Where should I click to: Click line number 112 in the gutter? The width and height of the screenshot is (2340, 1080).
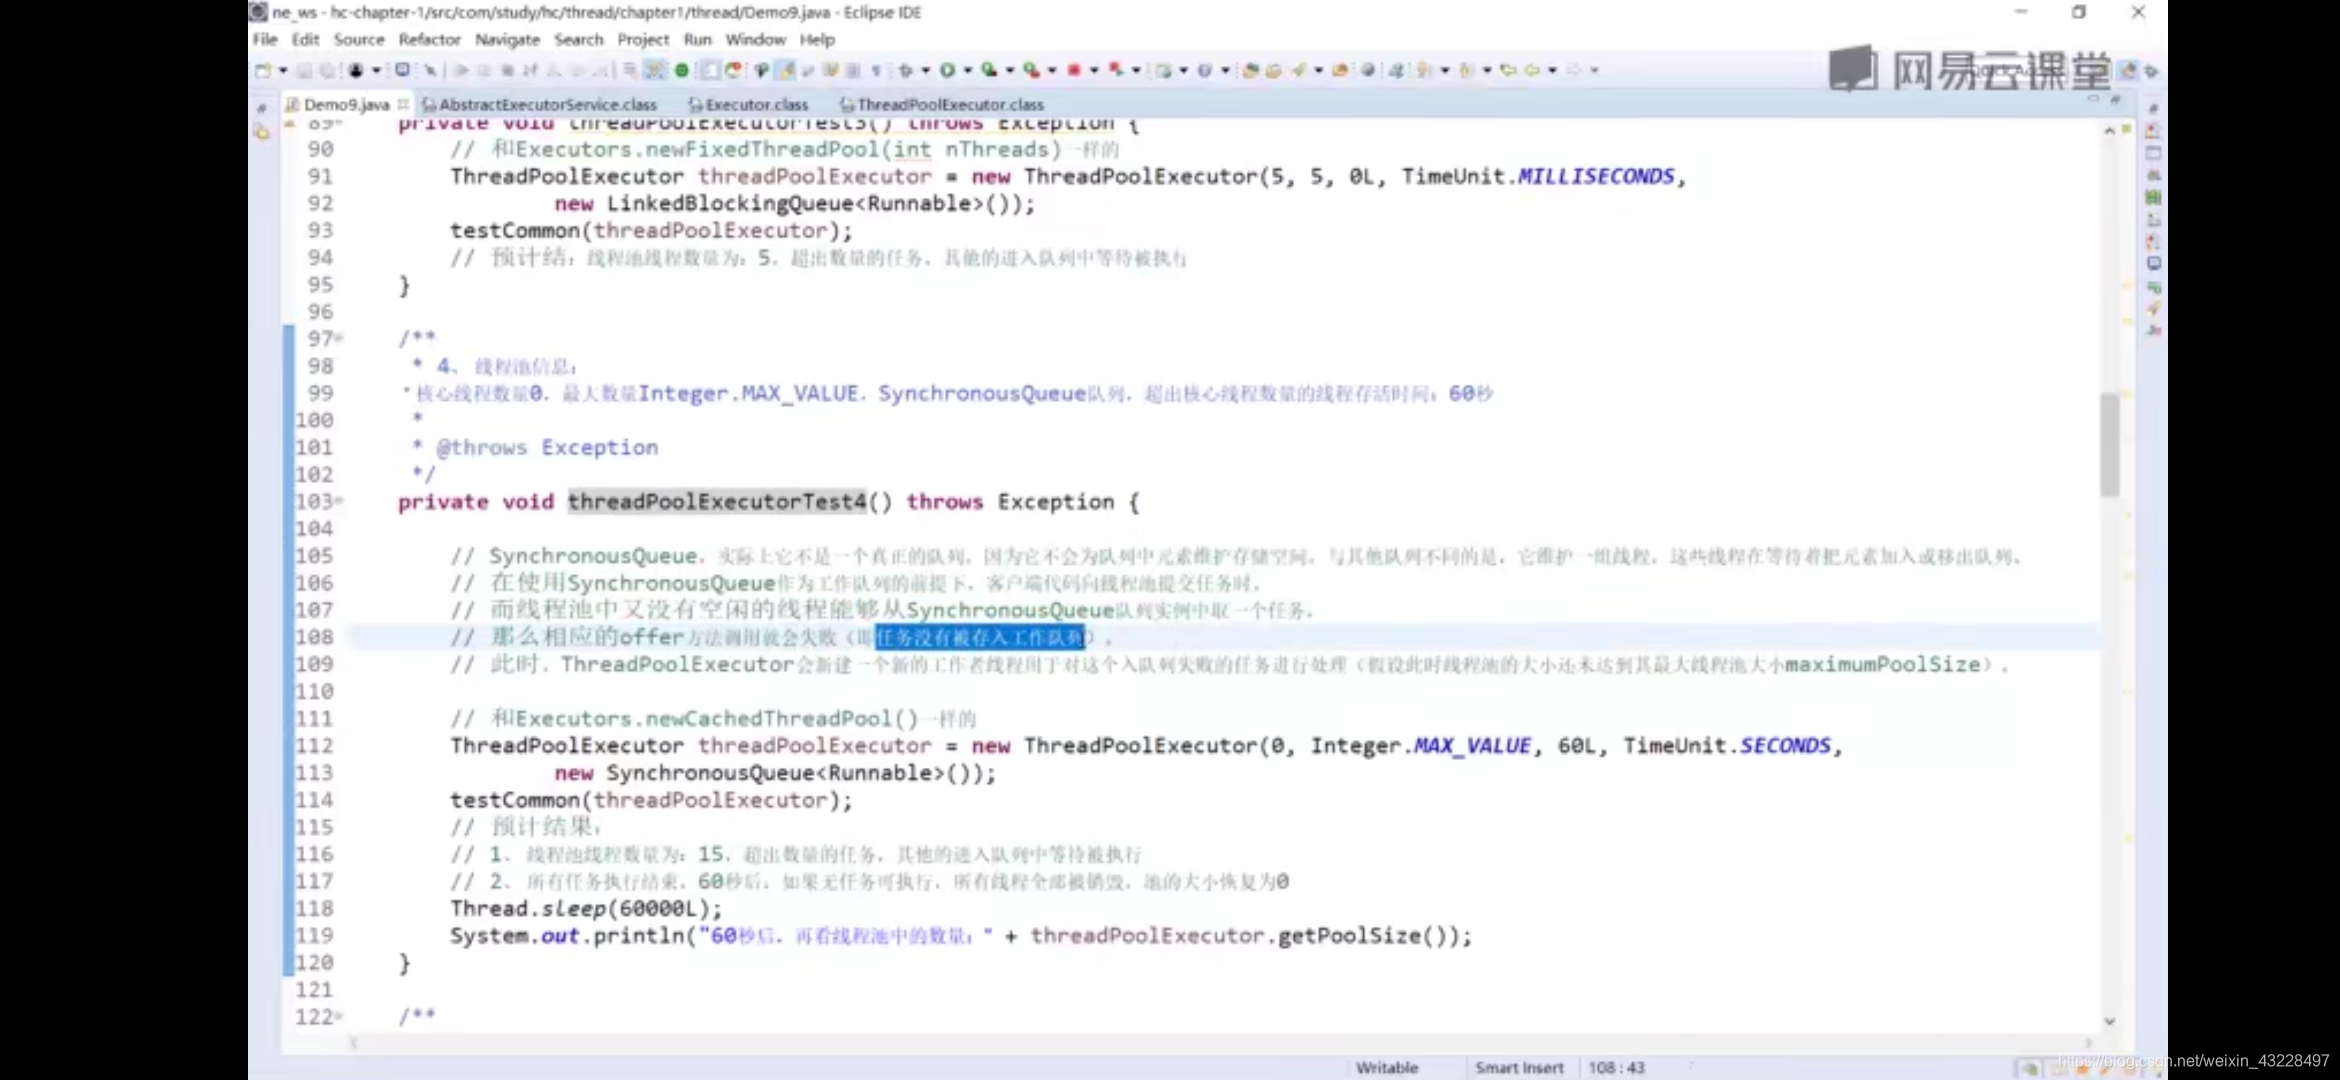click(314, 746)
